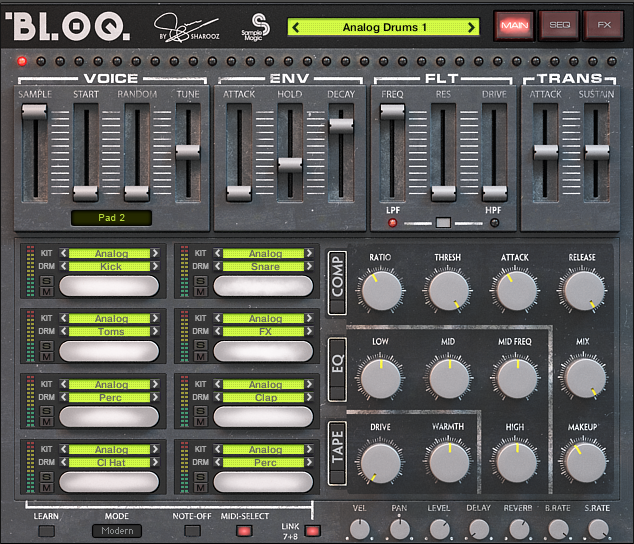This screenshot has width=634, height=544.
Task: Toggle the EQ section switch
Action: pos(337,369)
